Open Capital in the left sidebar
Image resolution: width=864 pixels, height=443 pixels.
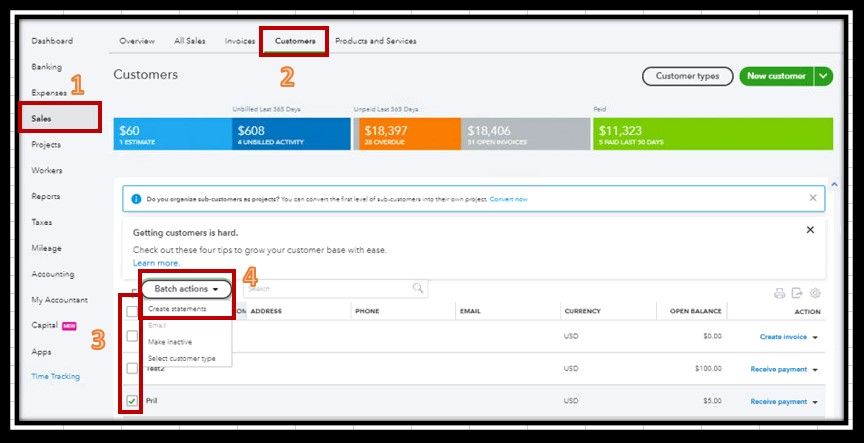(45, 325)
